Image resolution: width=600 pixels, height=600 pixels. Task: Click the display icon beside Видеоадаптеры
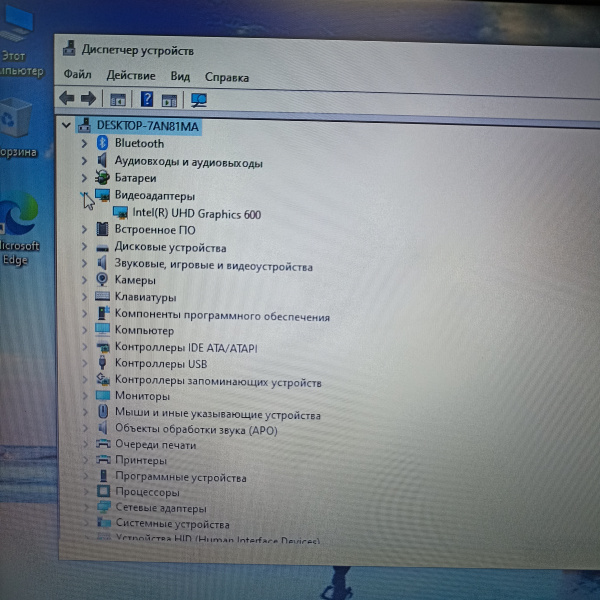click(102, 195)
